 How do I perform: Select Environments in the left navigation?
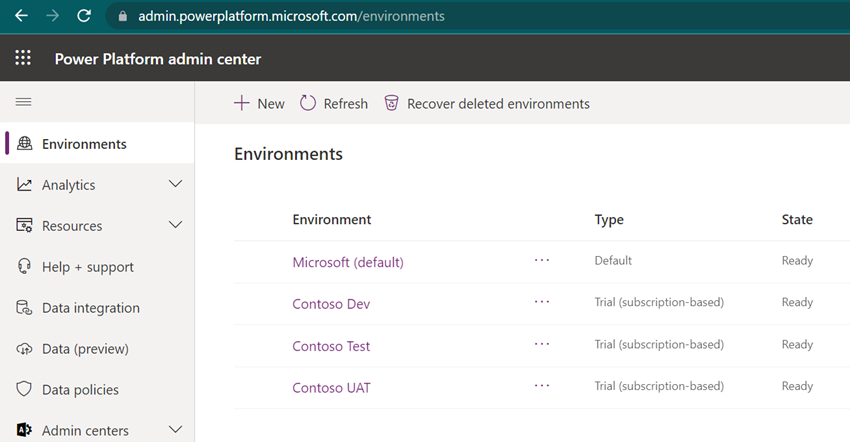[98, 143]
